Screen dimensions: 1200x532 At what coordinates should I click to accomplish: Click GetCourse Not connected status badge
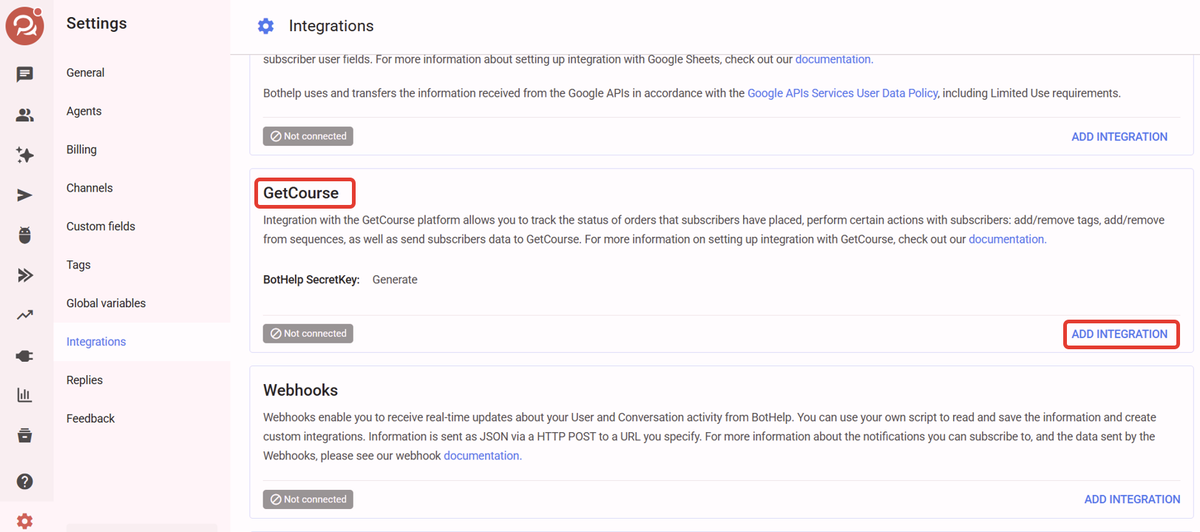(x=308, y=333)
